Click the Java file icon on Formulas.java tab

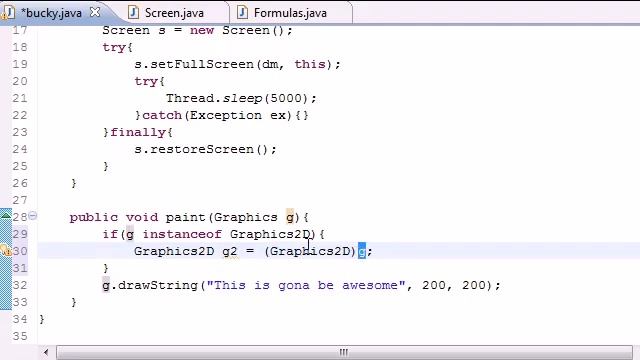pyautogui.click(x=242, y=13)
